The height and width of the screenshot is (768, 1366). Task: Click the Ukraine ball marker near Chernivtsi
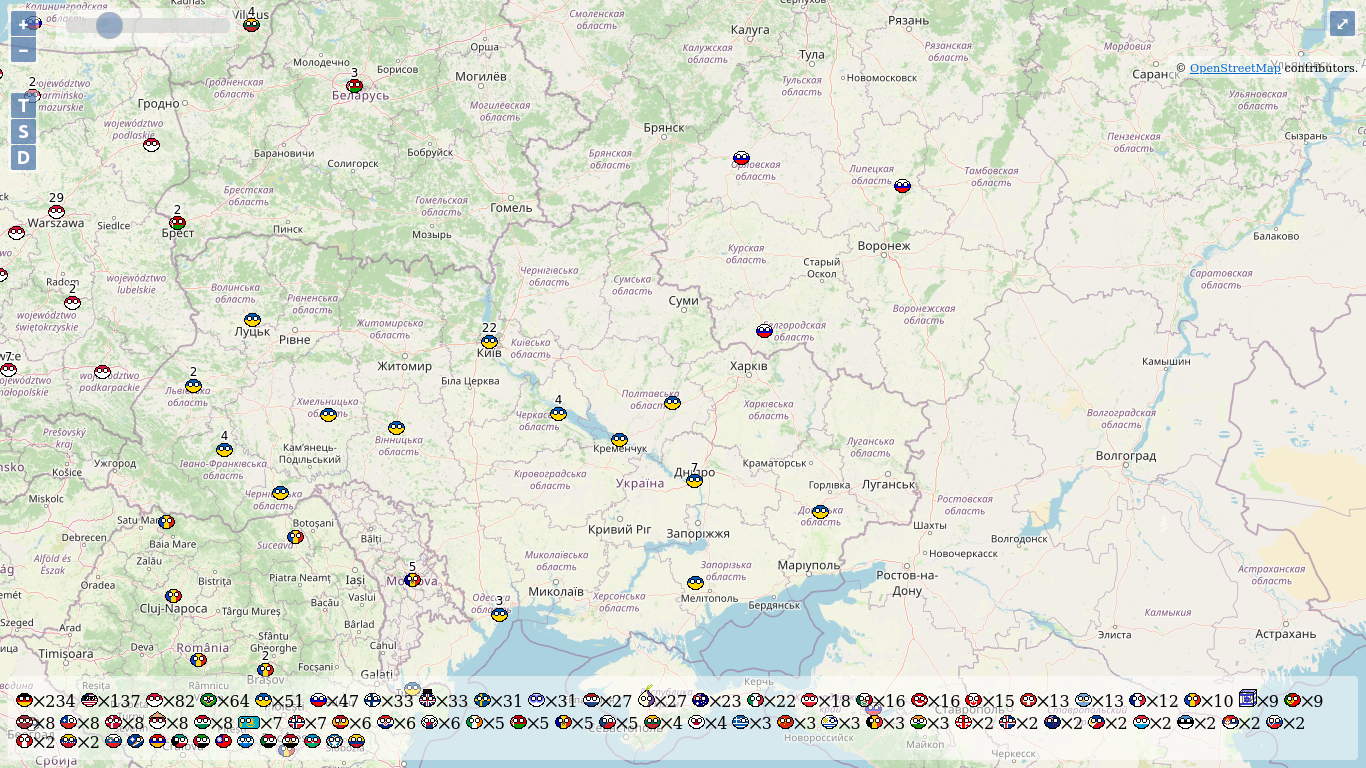[281, 493]
